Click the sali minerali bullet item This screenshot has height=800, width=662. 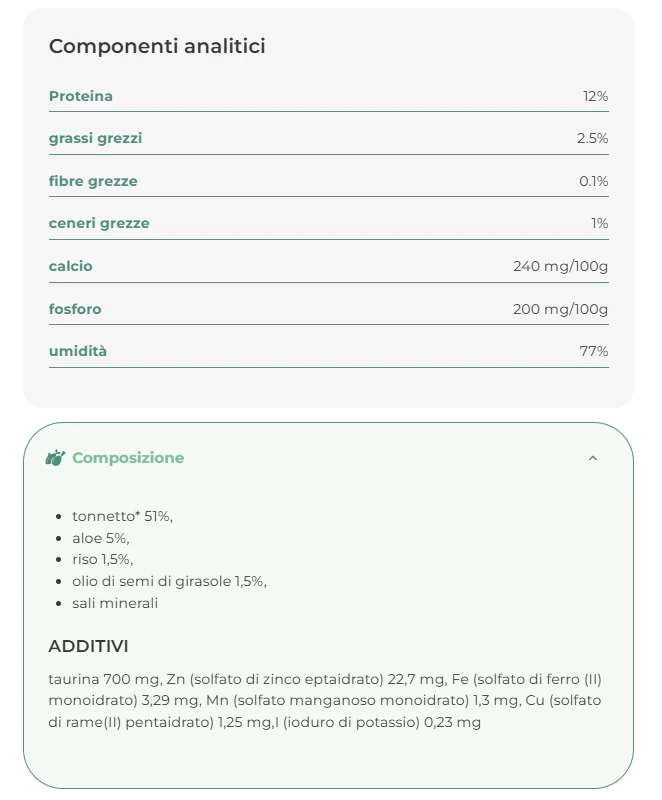(x=115, y=603)
